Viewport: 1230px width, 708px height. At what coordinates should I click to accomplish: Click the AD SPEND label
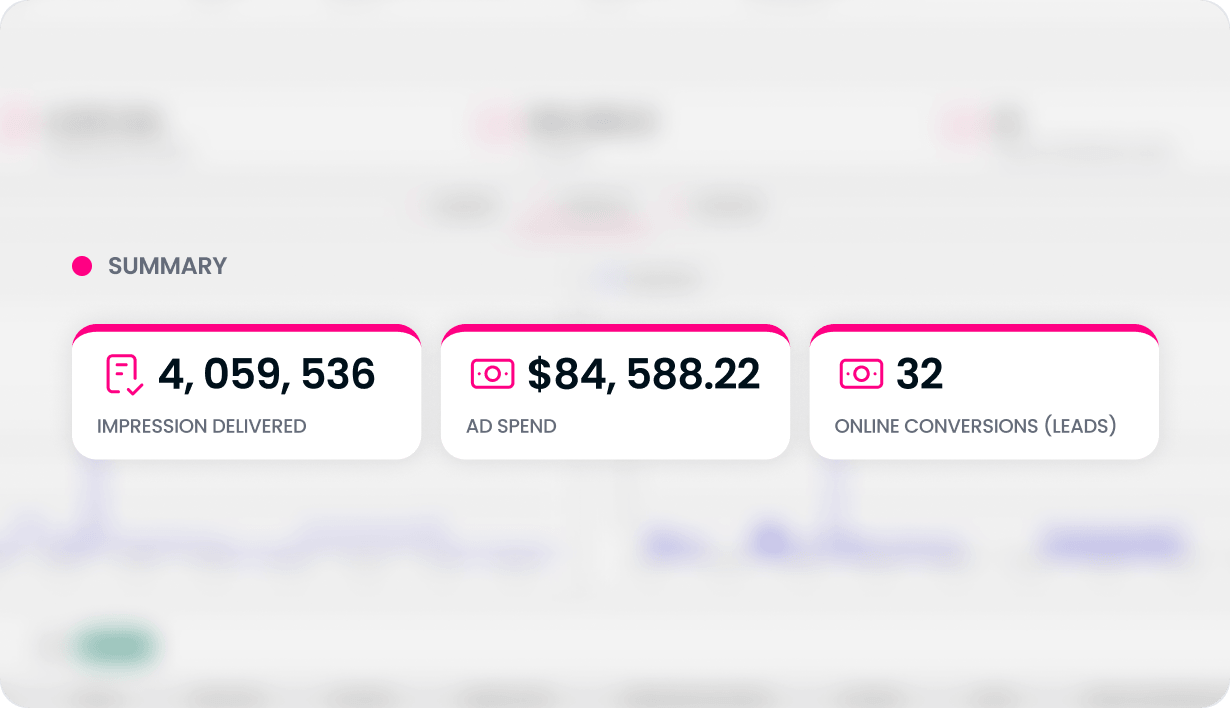point(511,426)
